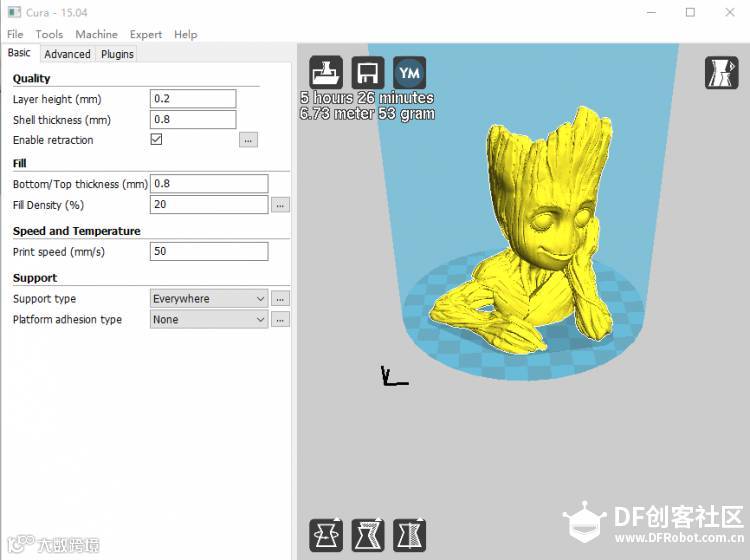Open Support type settings ellipsis button

click(x=280, y=299)
